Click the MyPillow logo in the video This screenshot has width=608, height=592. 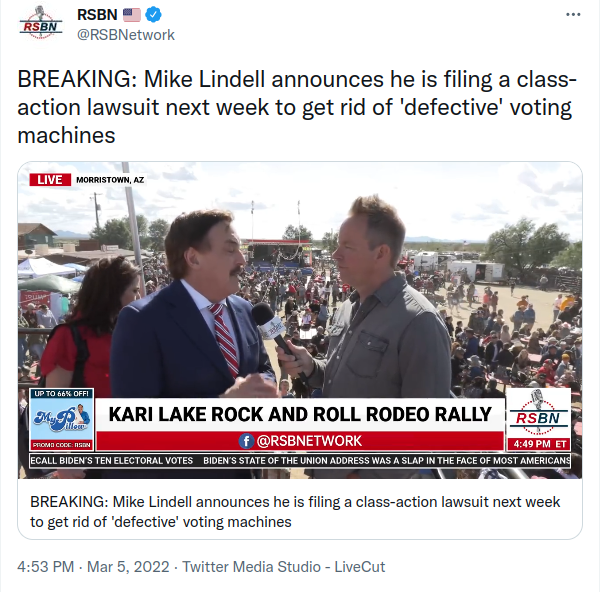[62, 420]
